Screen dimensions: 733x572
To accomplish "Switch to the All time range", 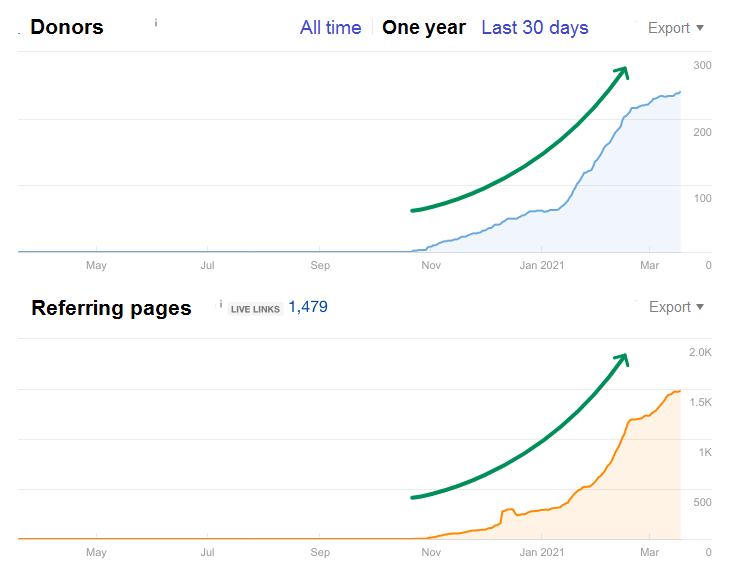I will click(x=330, y=28).
